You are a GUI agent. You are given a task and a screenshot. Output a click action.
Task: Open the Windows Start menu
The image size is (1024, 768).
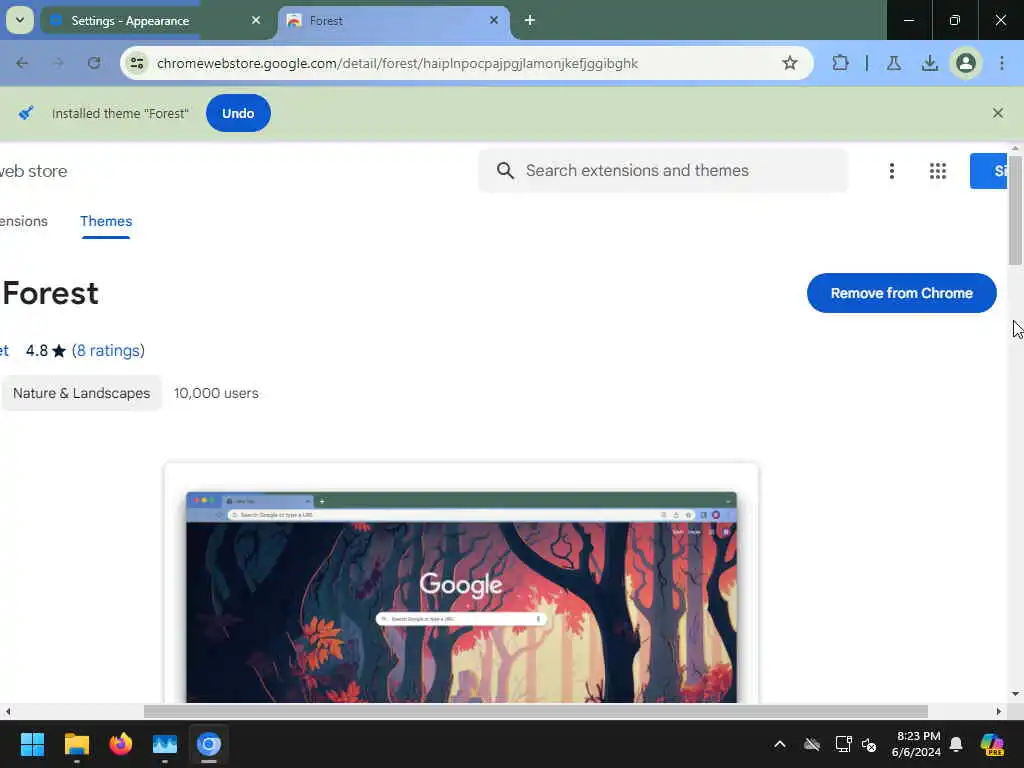[32, 744]
